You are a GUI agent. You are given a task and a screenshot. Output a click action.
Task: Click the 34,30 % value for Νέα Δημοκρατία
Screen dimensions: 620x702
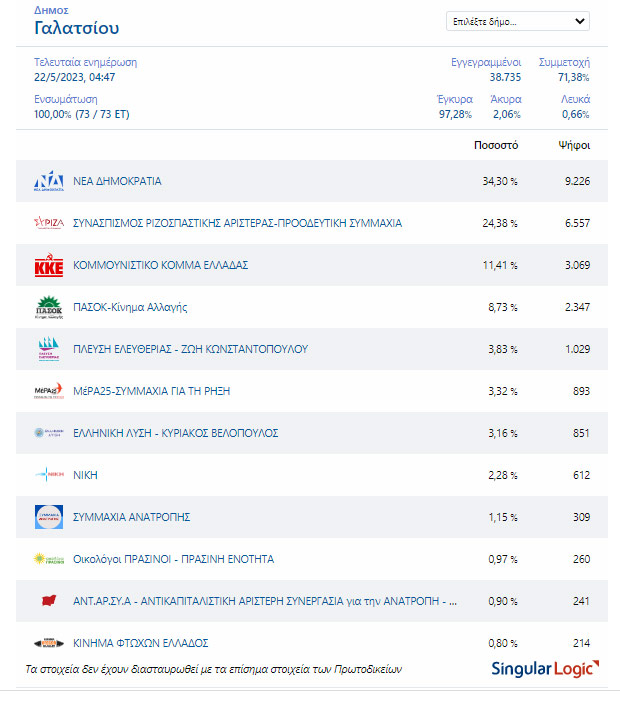500,181
